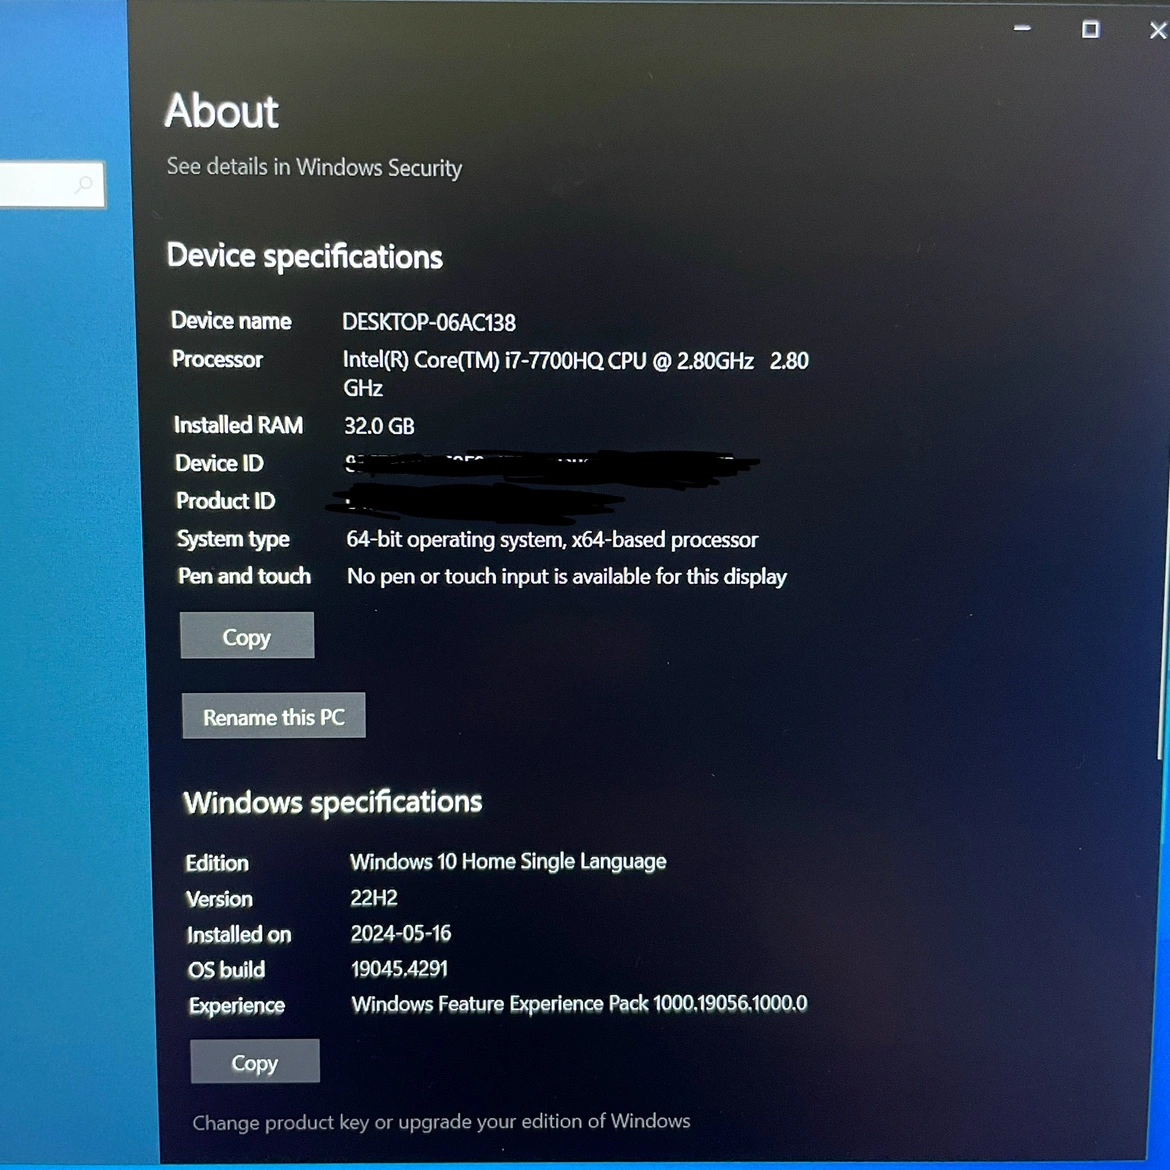Click the Device ID label
The width and height of the screenshot is (1170, 1170).
point(219,463)
